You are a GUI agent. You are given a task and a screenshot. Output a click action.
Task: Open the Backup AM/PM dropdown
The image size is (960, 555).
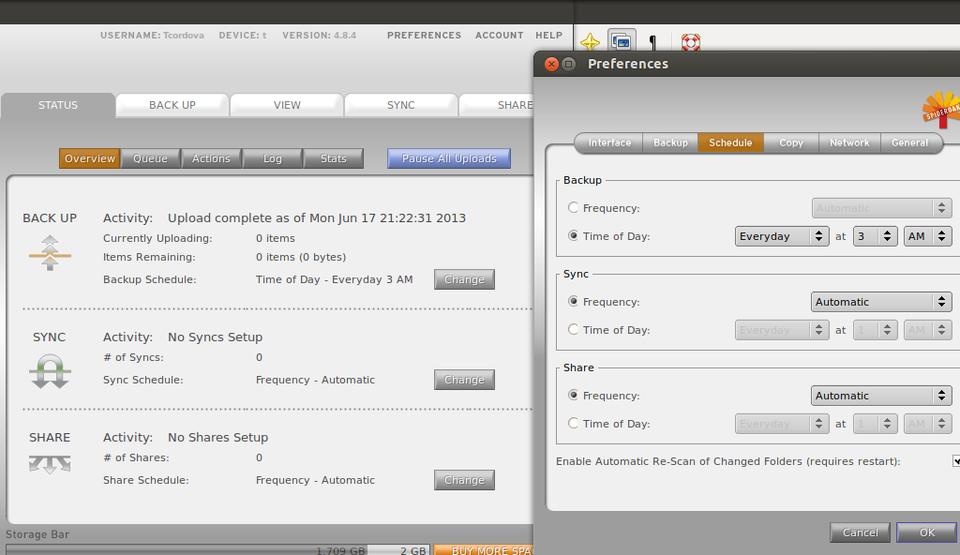pyautogui.click(x=928, y=236)
